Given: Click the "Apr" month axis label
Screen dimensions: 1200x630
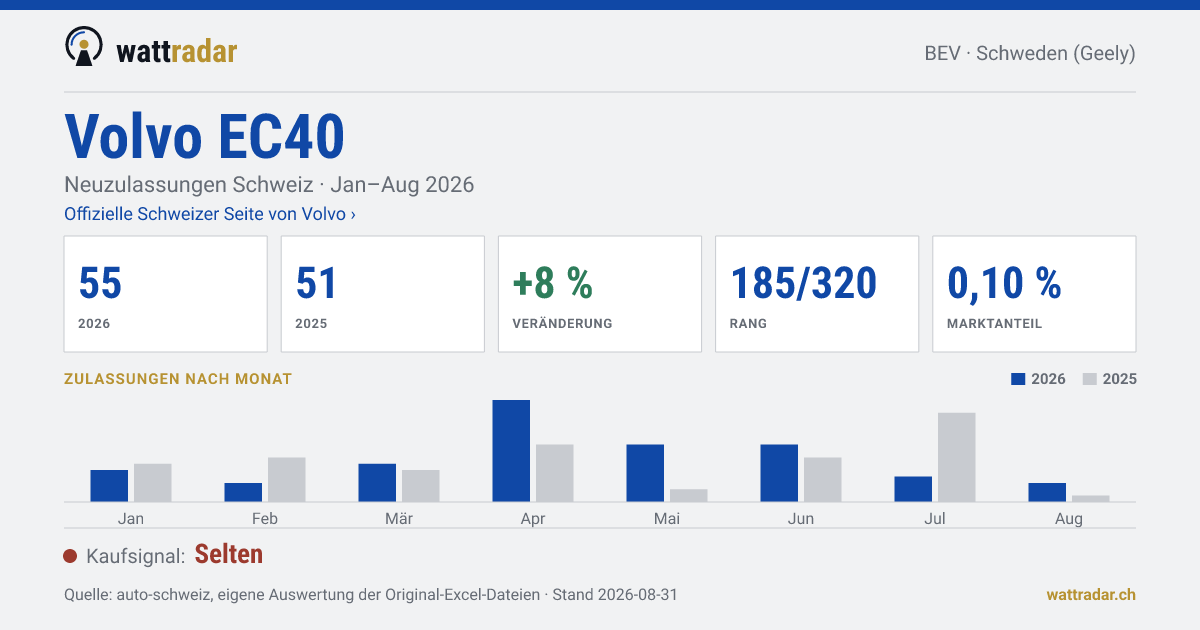Looking at the screenshot, I should 533,518.
